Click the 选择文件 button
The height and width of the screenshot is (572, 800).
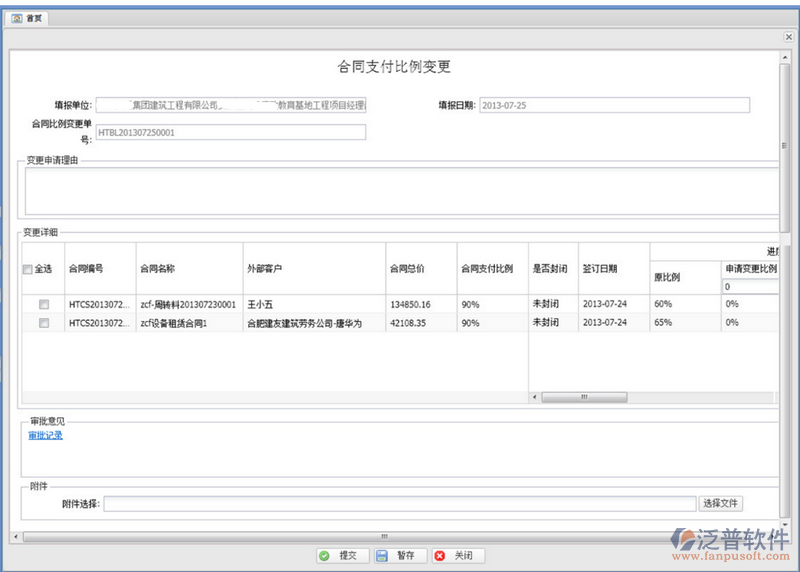tap(721, 504)
